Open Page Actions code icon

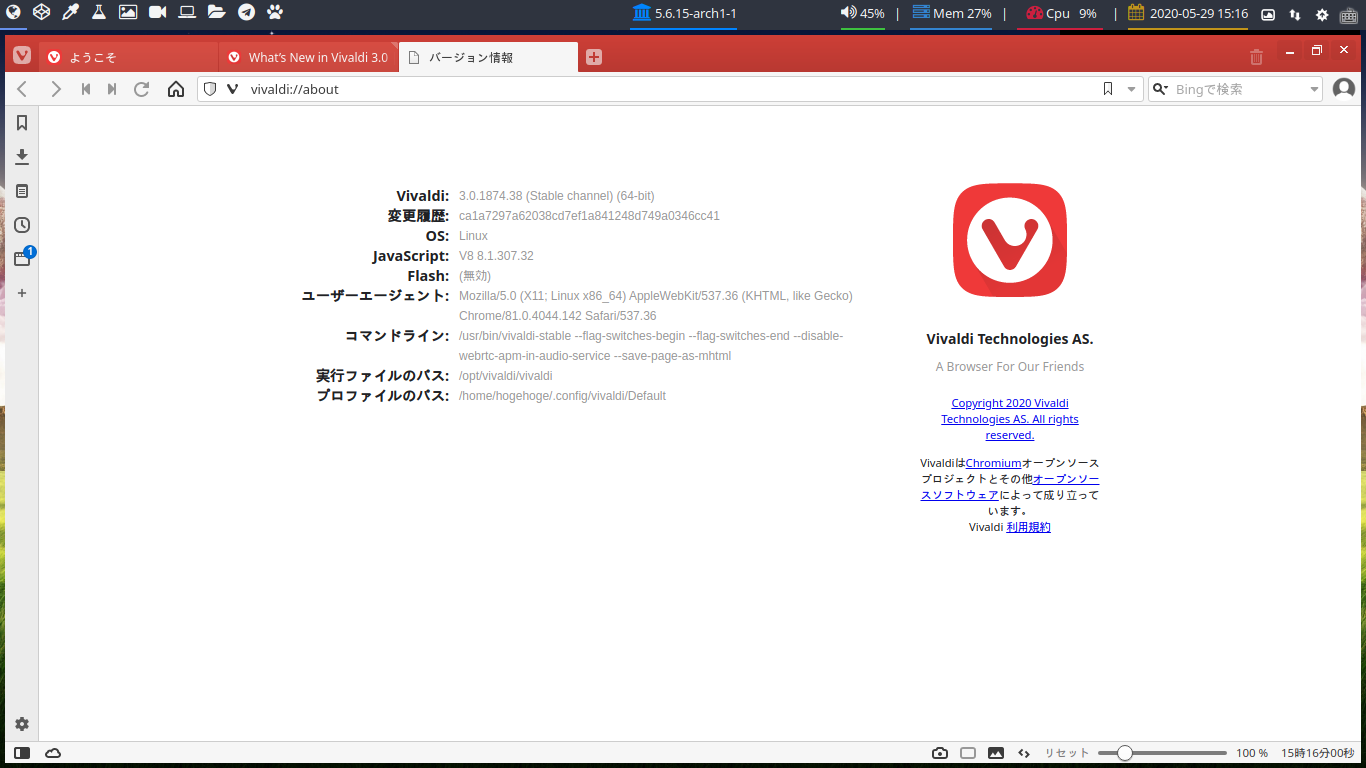(x=1024, y=753)
